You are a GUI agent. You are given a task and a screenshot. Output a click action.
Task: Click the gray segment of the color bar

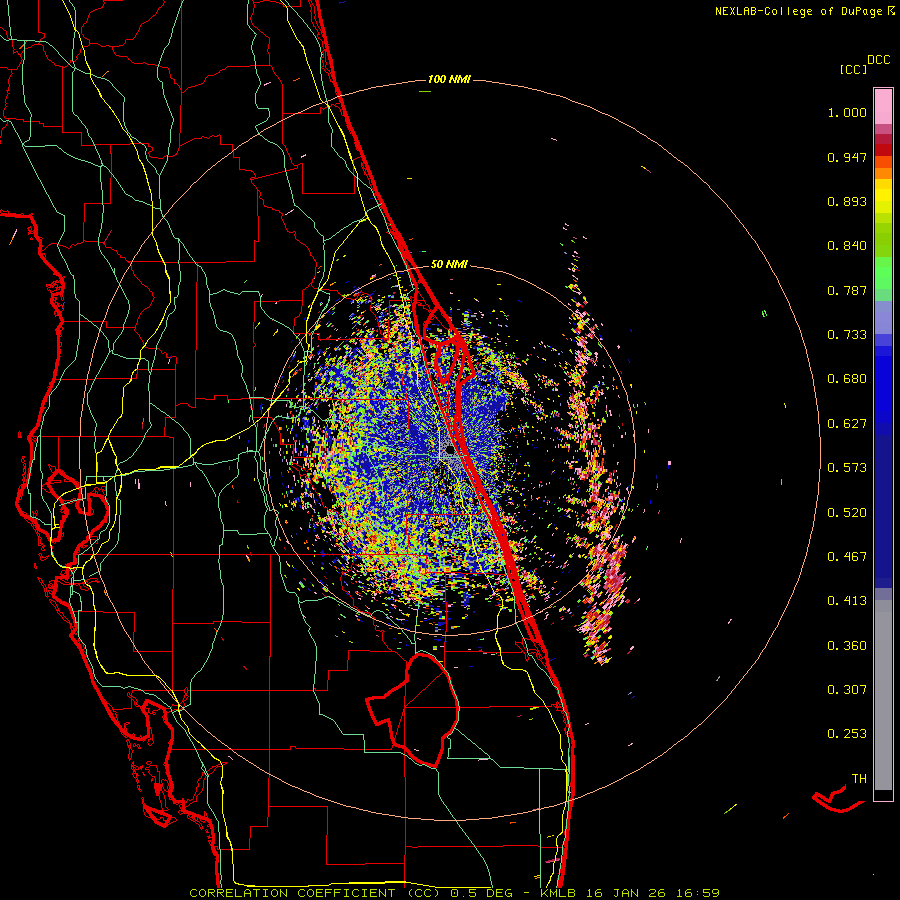point(883,695)
